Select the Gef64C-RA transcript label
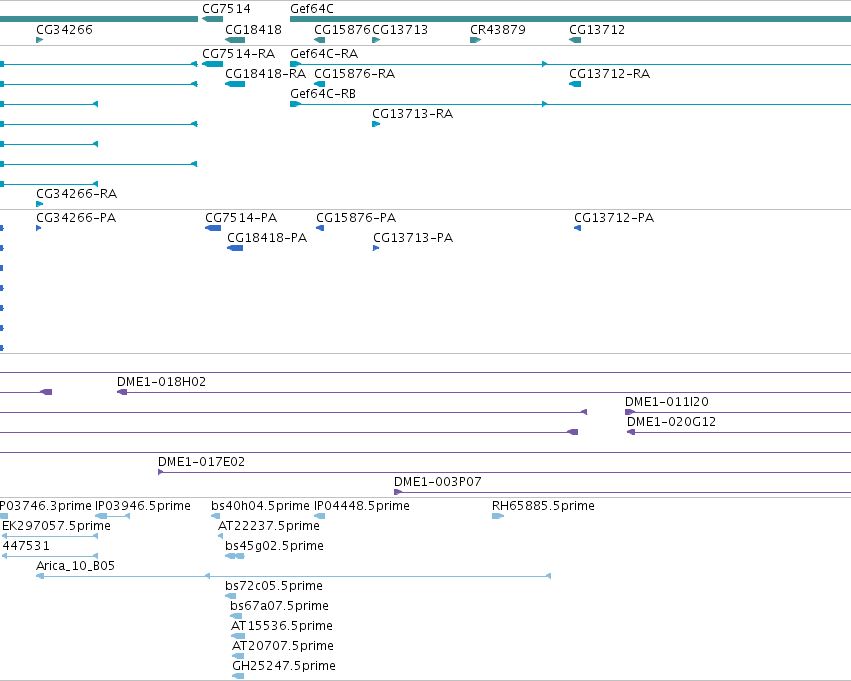This screenshot has width=851, height=681. 324,54
